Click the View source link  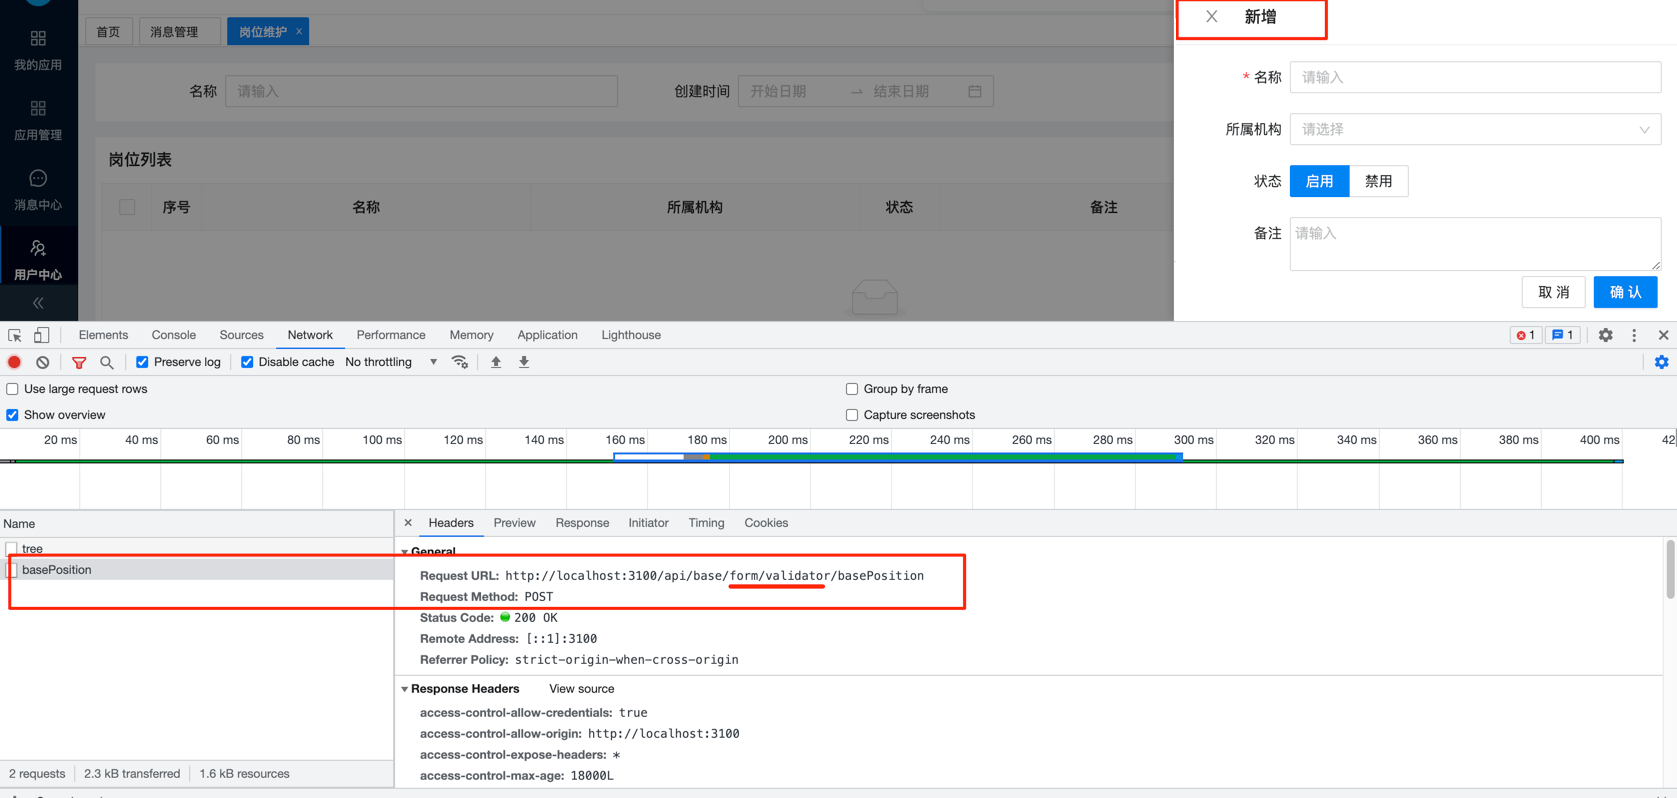[581, 689]
